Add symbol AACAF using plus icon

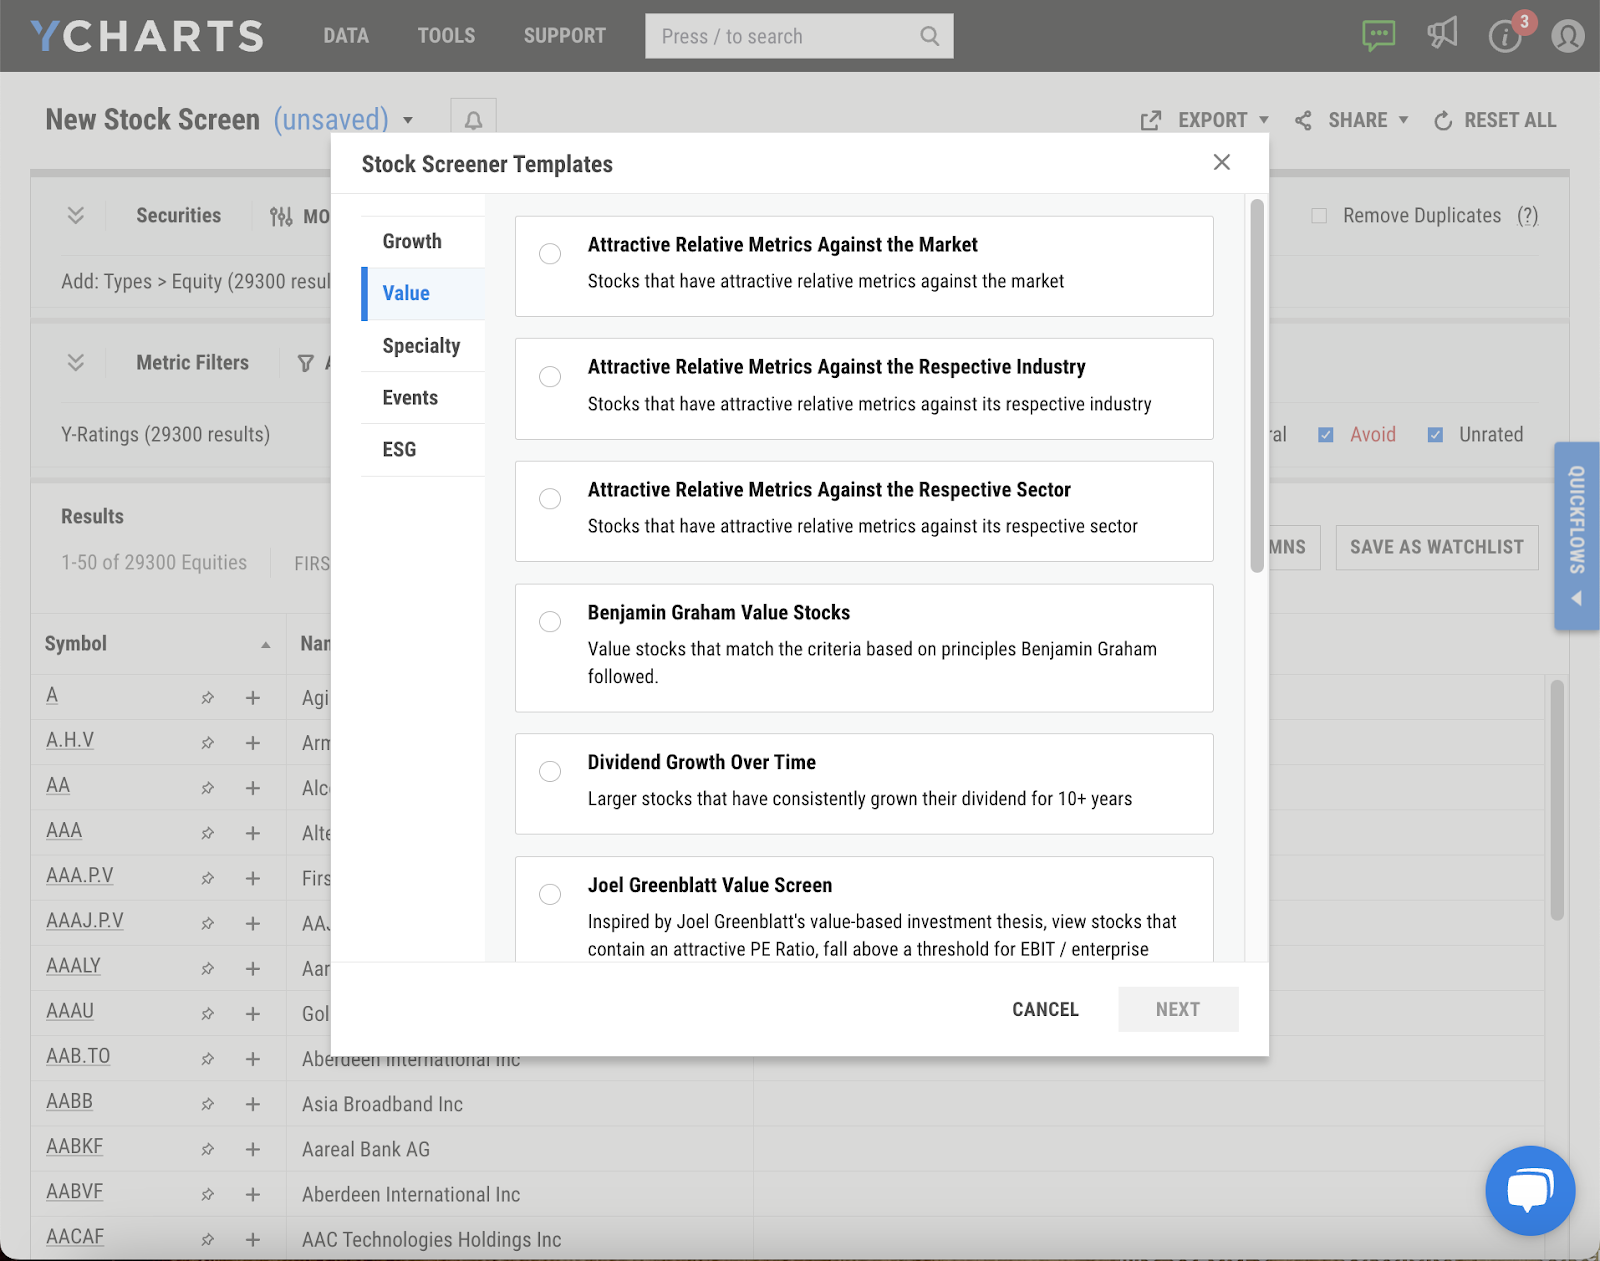[x=253, y=1239]
